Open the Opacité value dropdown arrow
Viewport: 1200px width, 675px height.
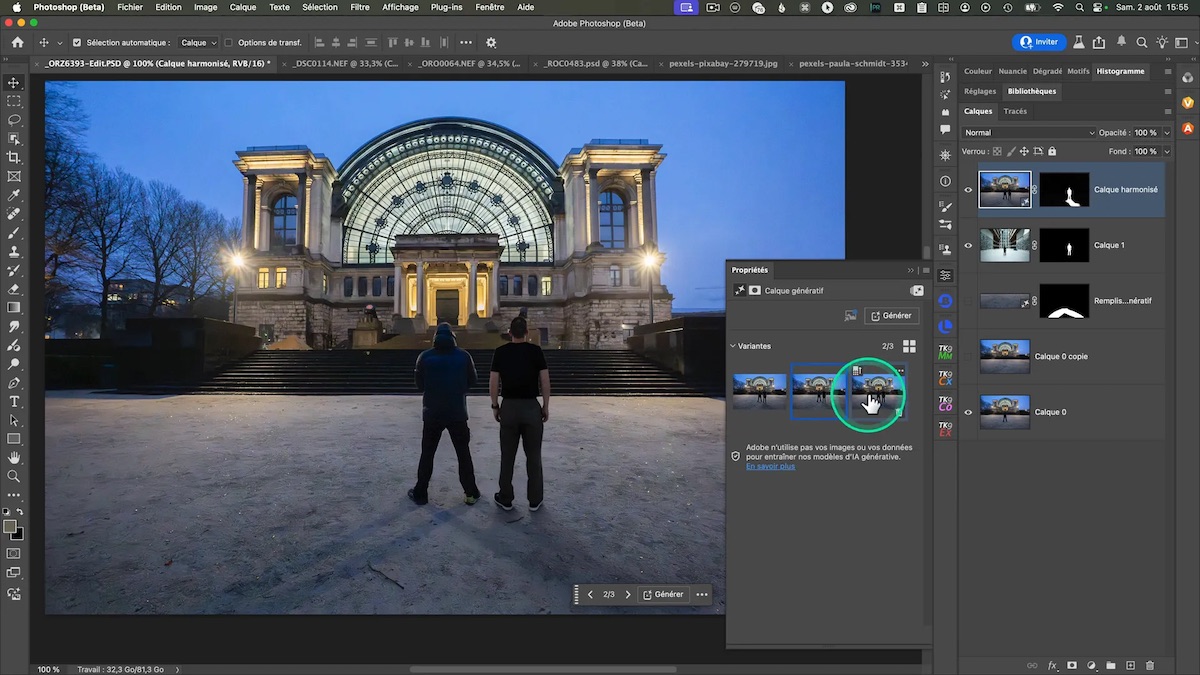pos(1165,133)
